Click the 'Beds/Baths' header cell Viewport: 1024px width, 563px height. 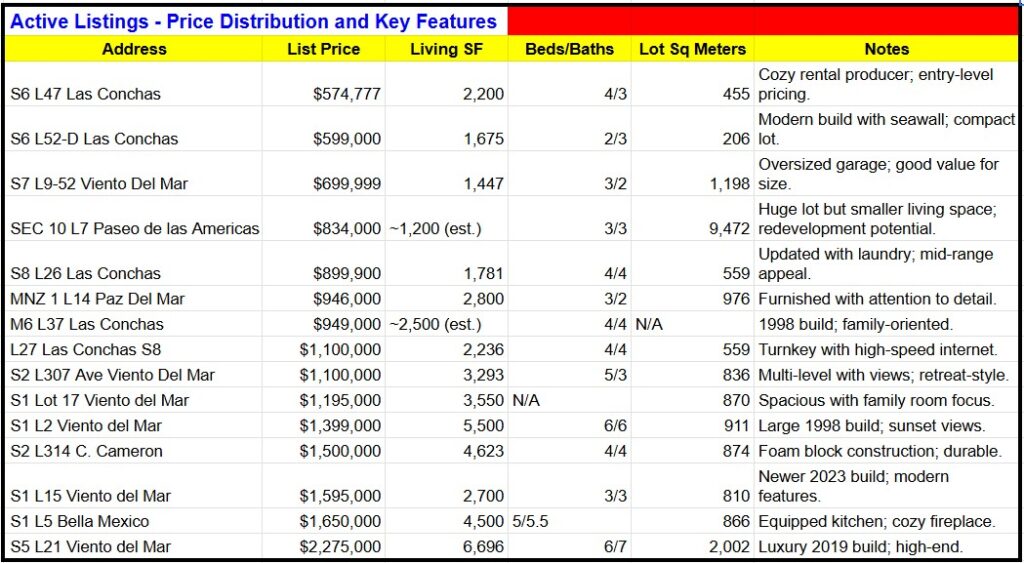(x=569, y=49)
